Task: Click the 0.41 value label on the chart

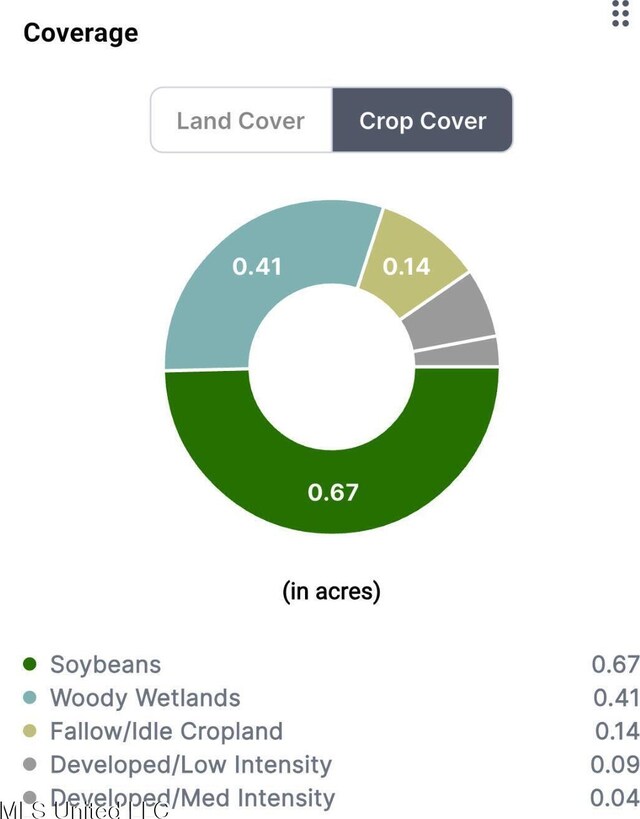Action: click(x=257, y=267)
